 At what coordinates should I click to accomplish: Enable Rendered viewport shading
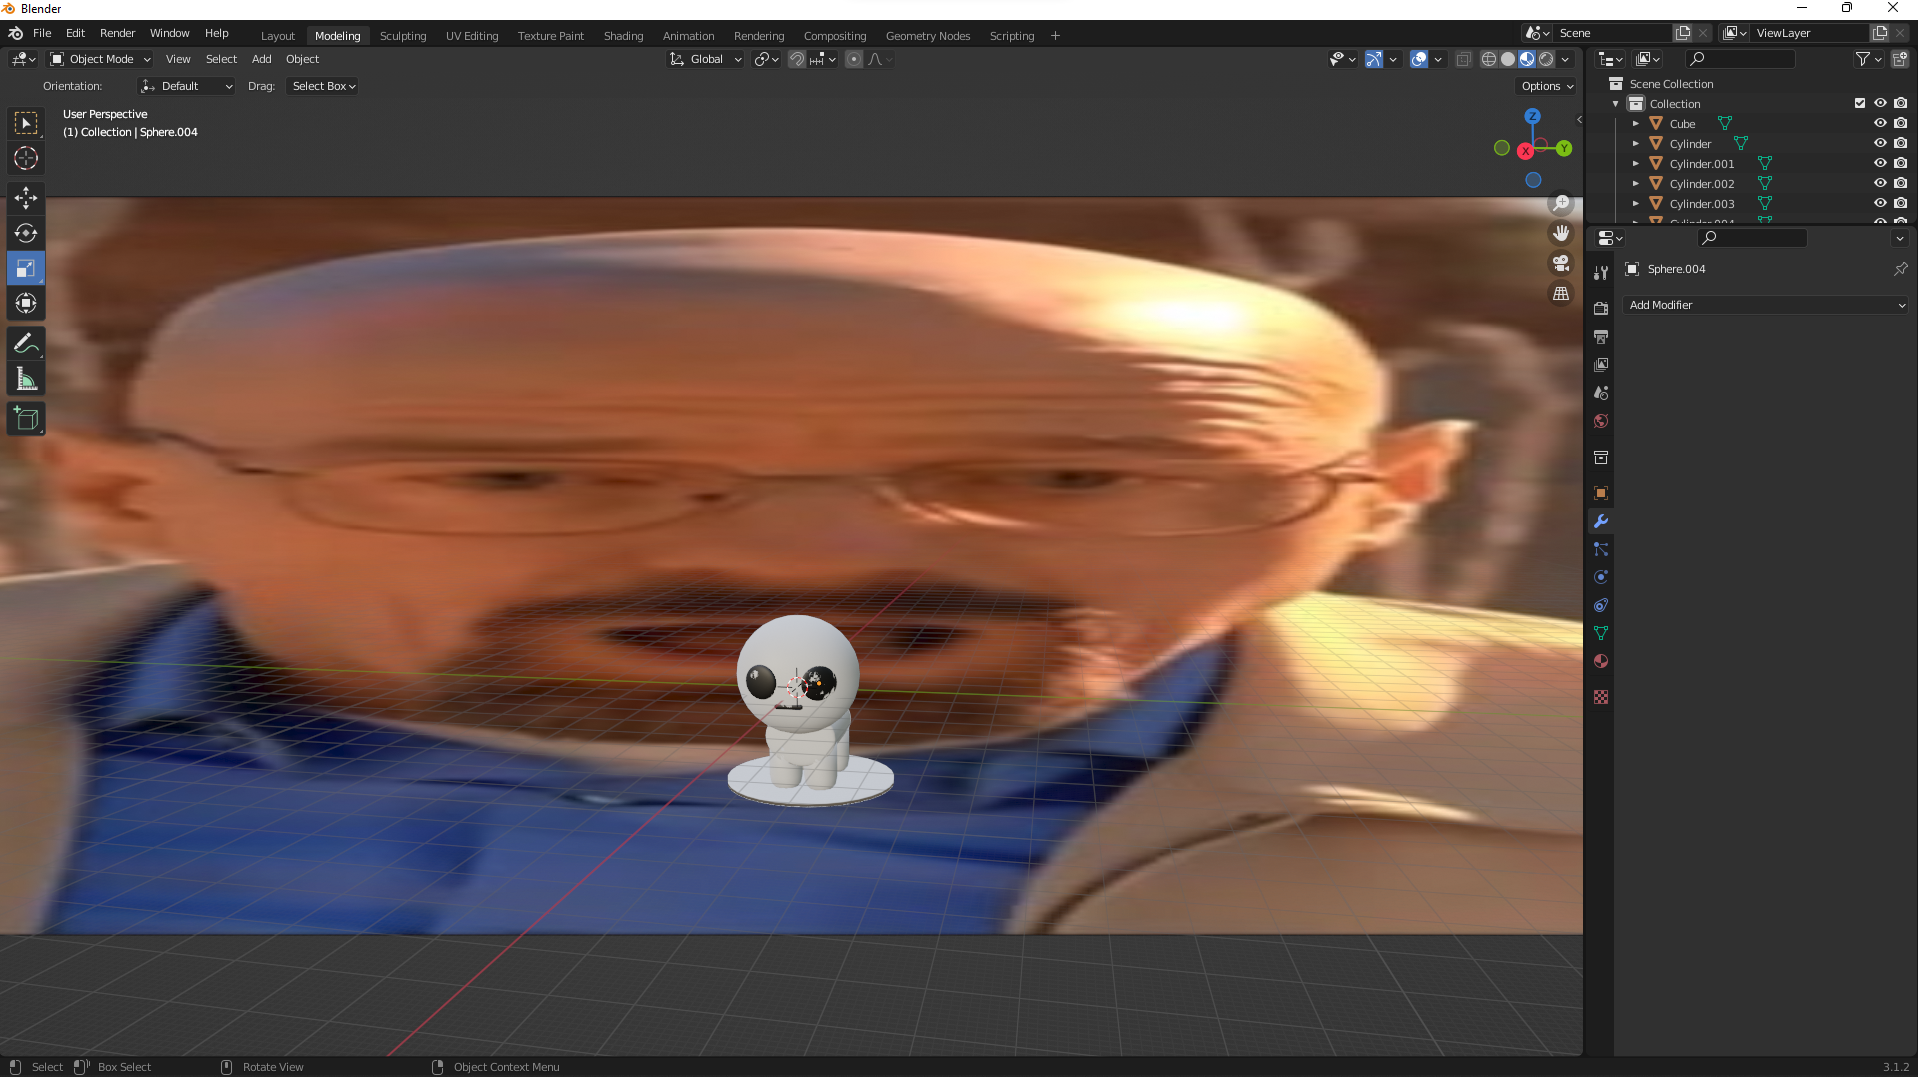[1546, 59]
